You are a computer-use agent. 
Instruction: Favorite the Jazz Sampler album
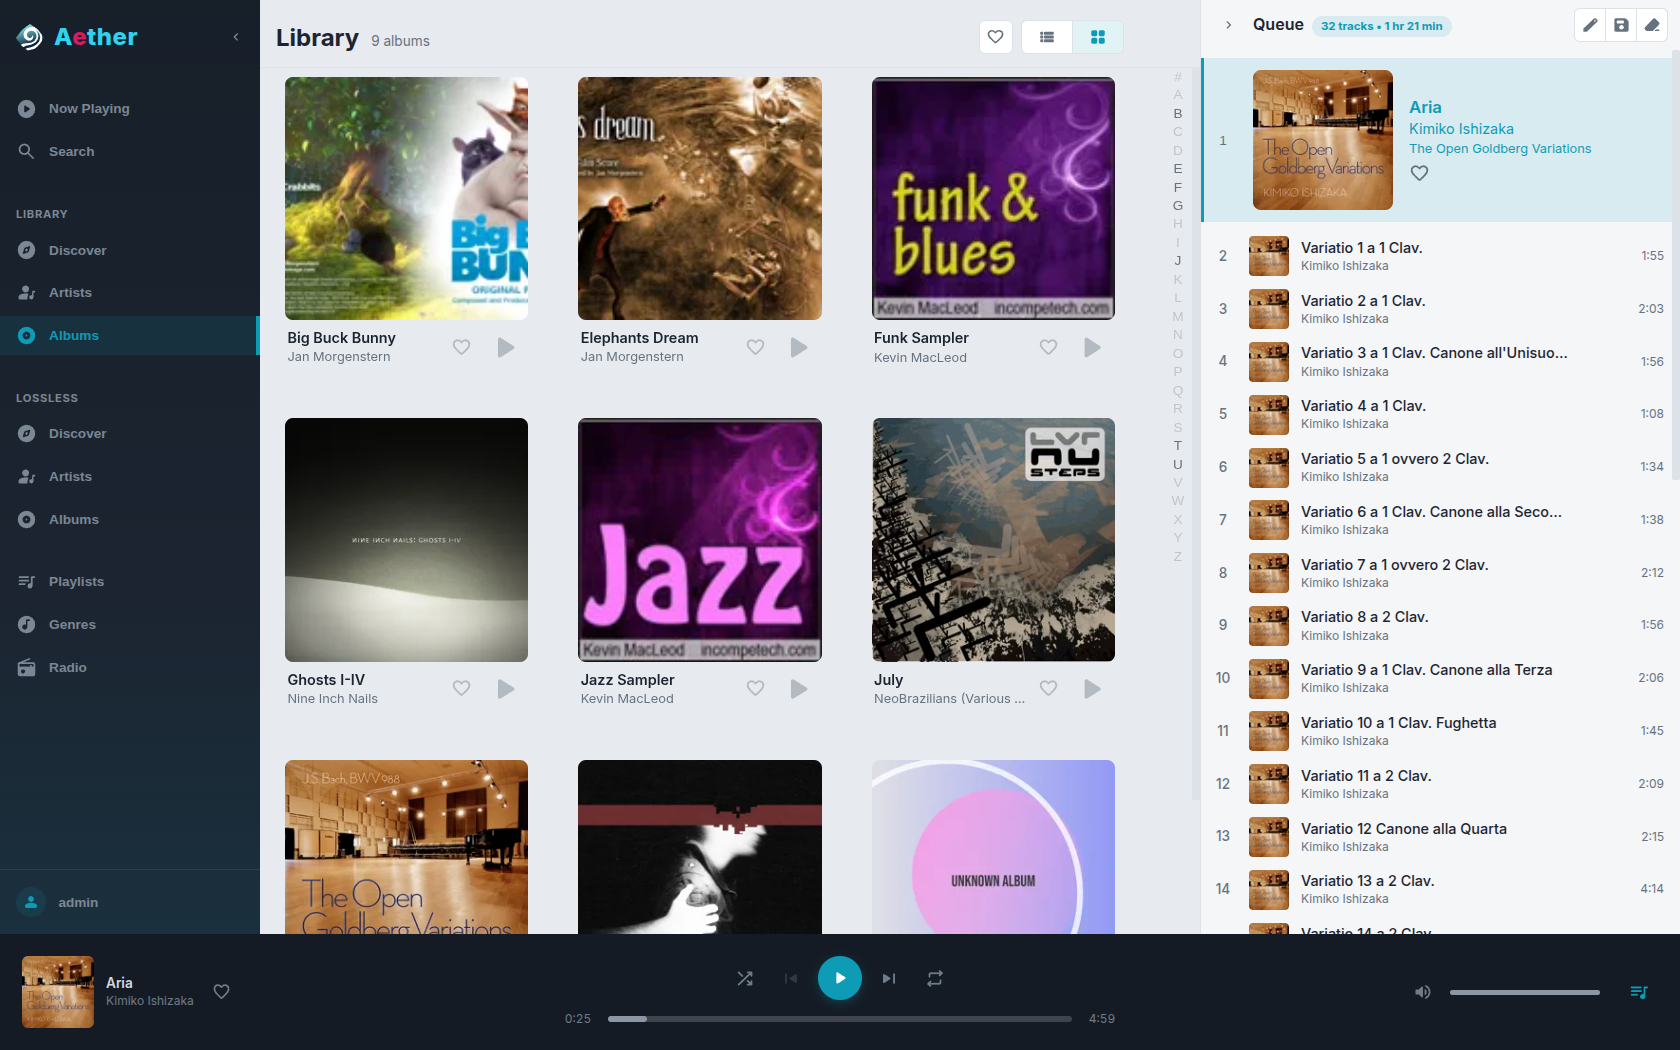(x=755, y=688)
